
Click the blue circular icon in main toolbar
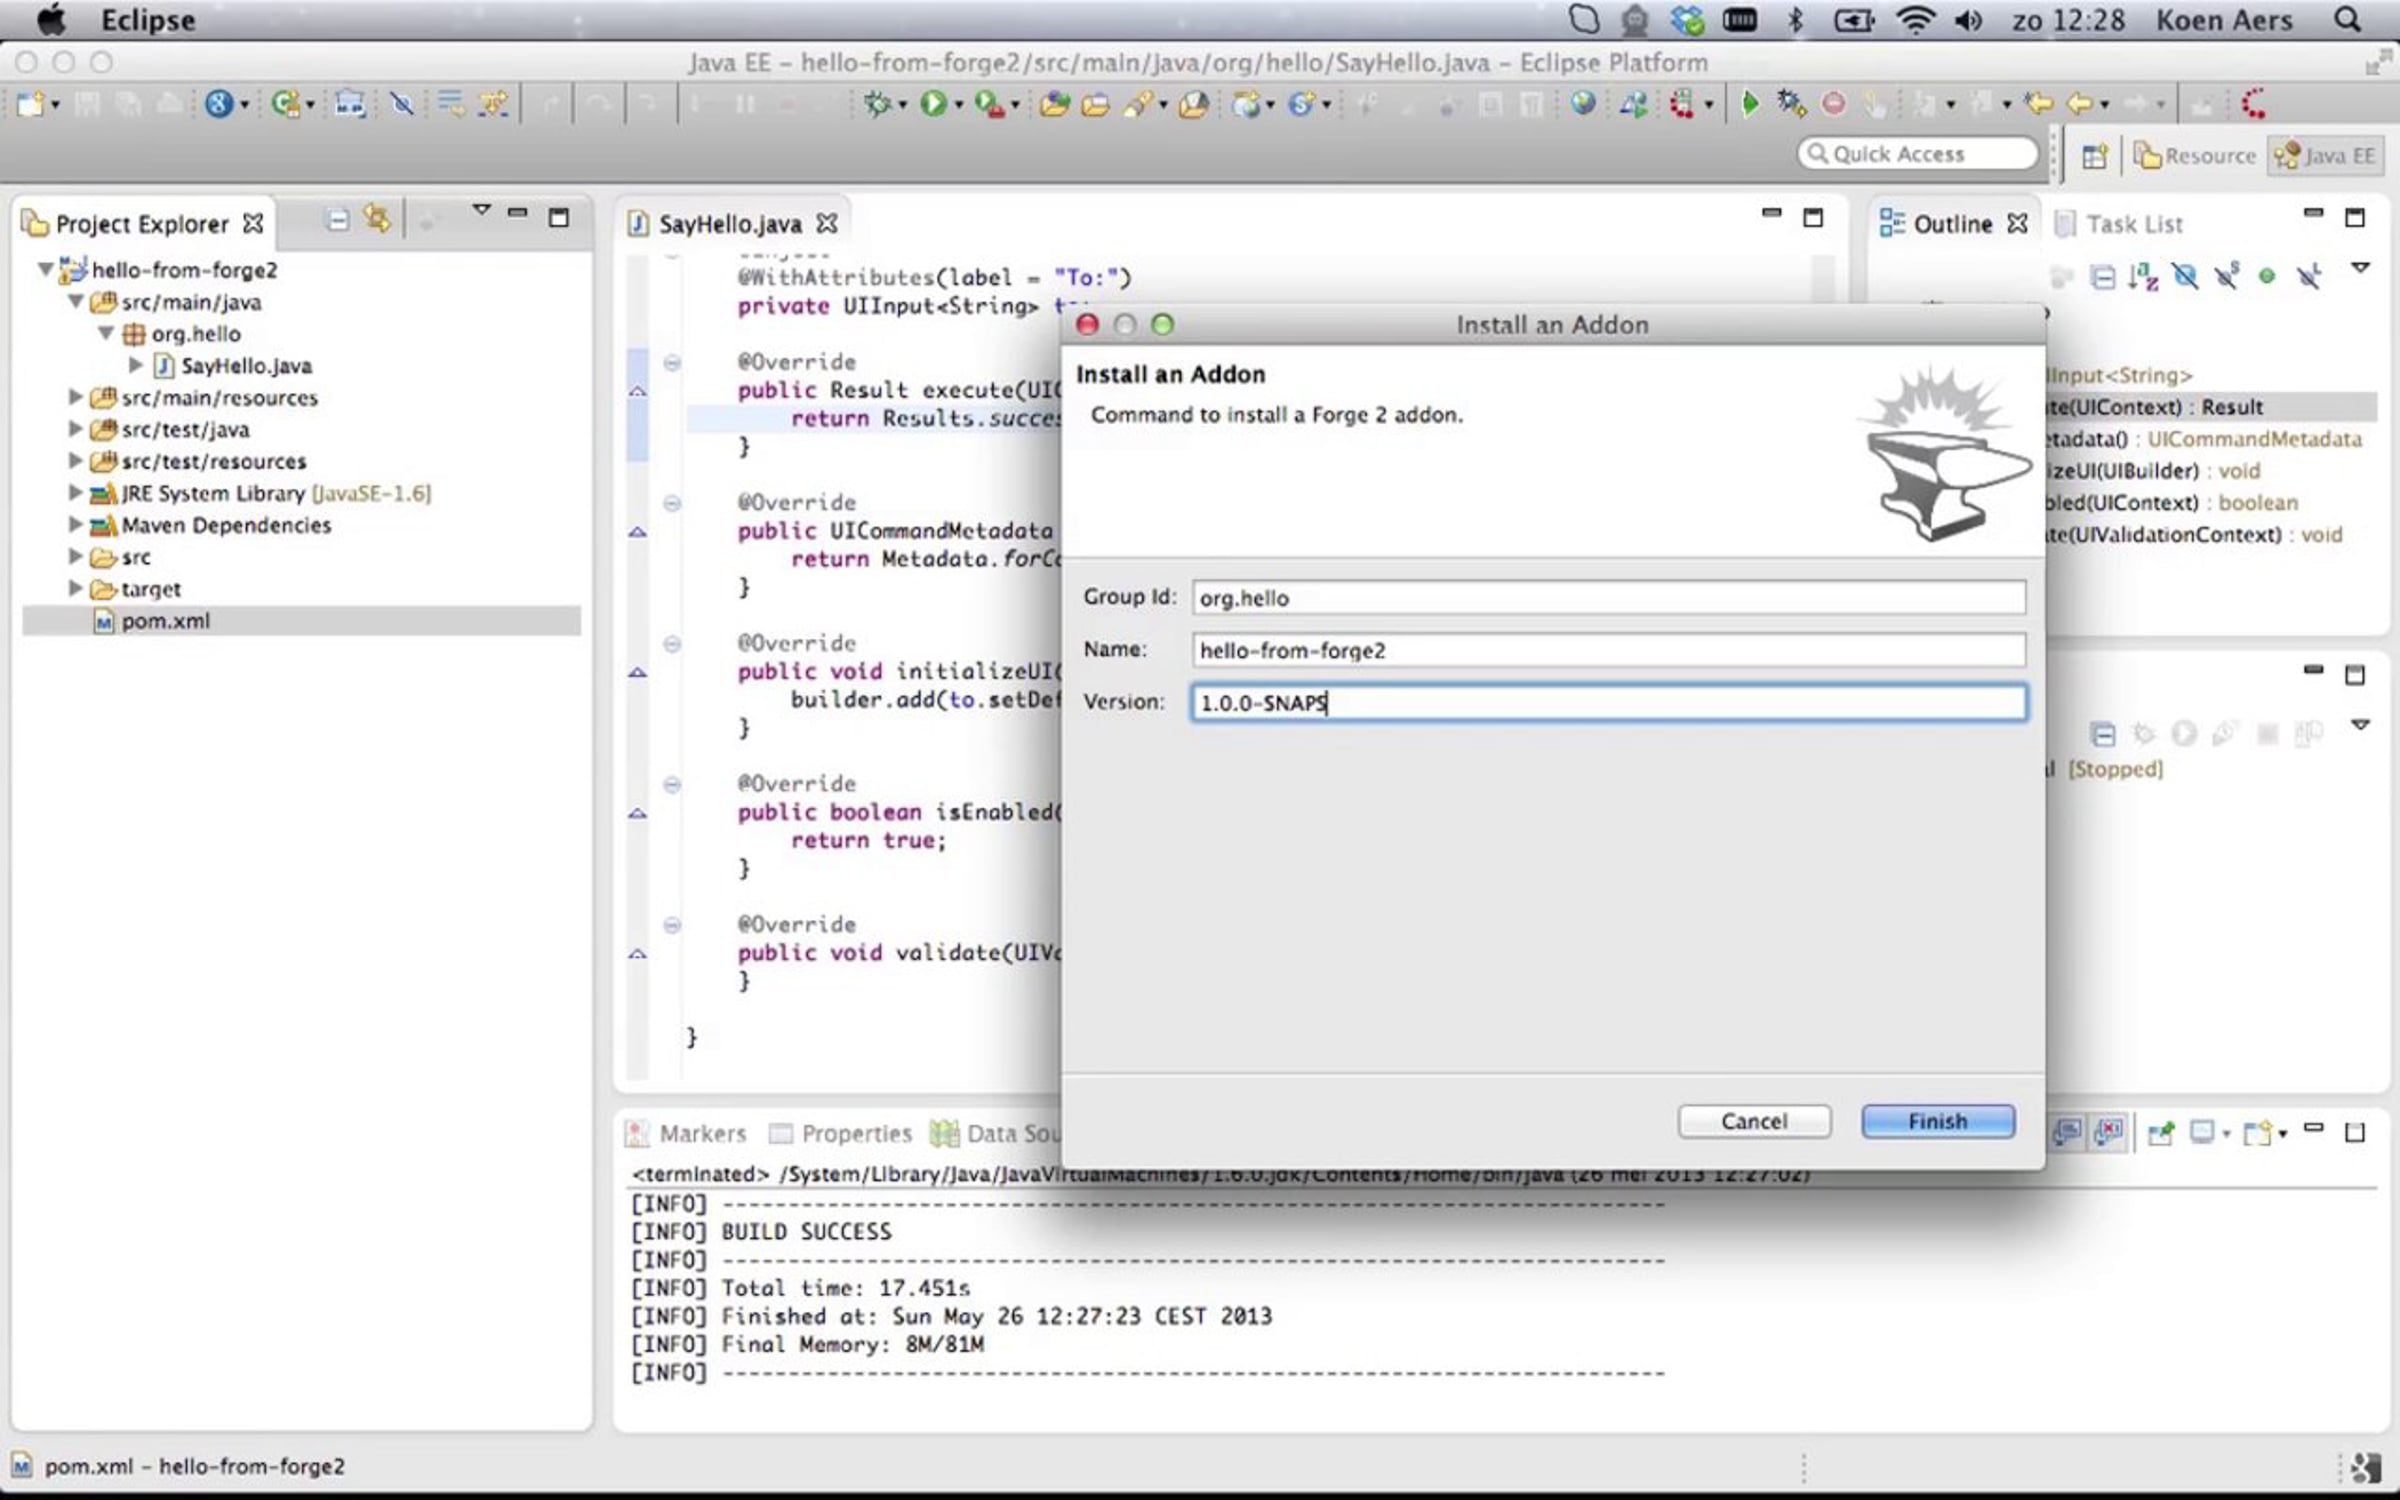[x=218, y=103]
